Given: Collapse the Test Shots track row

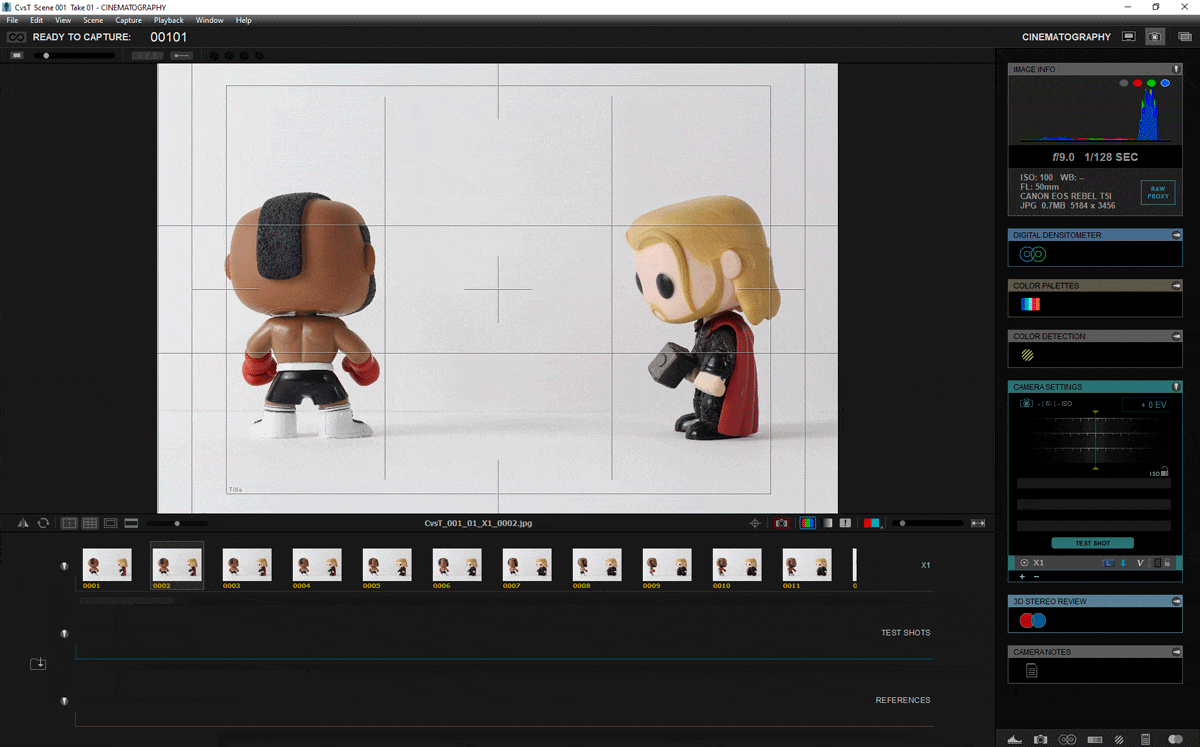Looking at the screenshot, I should pyautogui.click(x=64, y=633).
